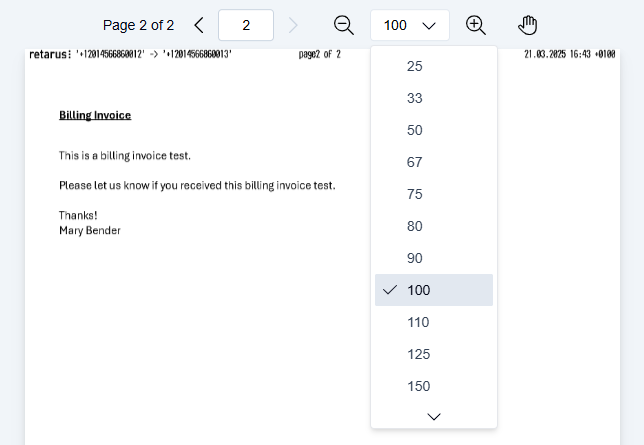Collapse the zoom level dropdown
Screen dimensions: 644x445
[x=410, y=25]
